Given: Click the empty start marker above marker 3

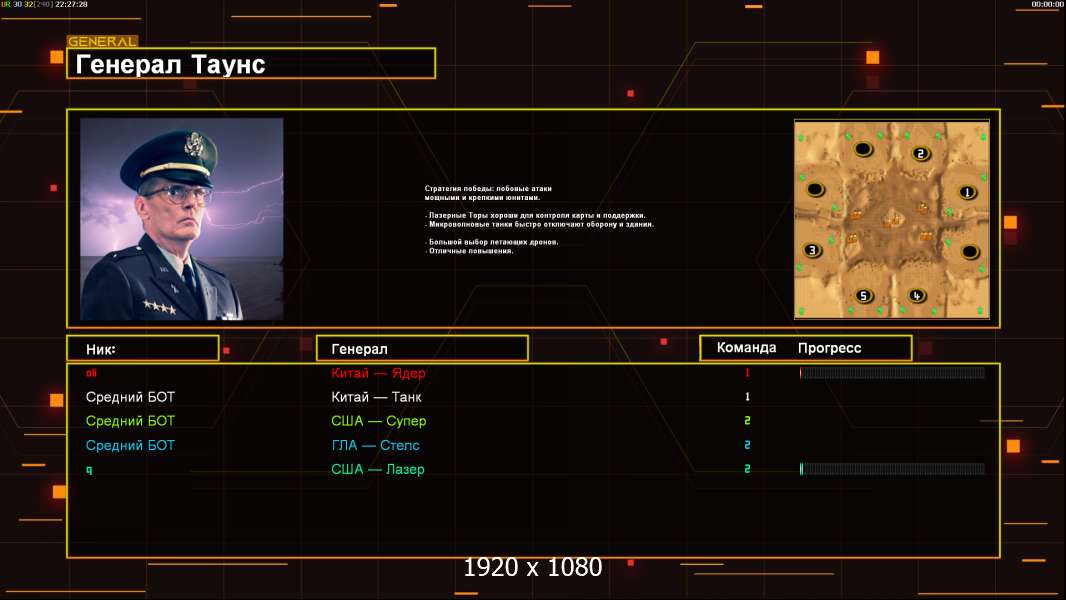Looking at the screenshot, I should 815,190.
